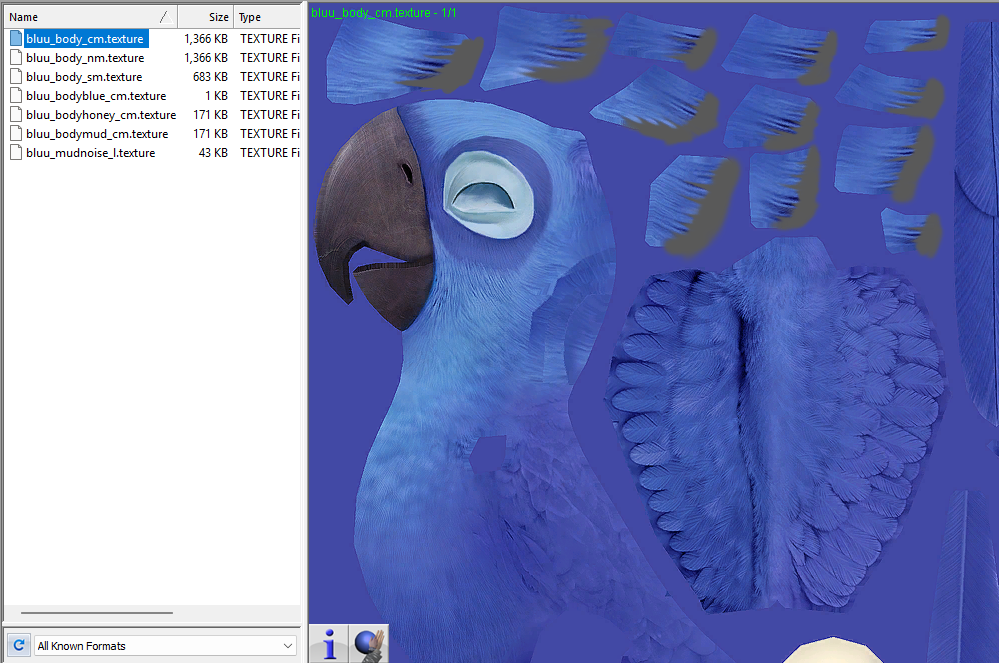This screenshot has width=999, height=663.
Task: Click file icon next to bluu_bodyhoney_cm.texture
Action: (16, 115)
